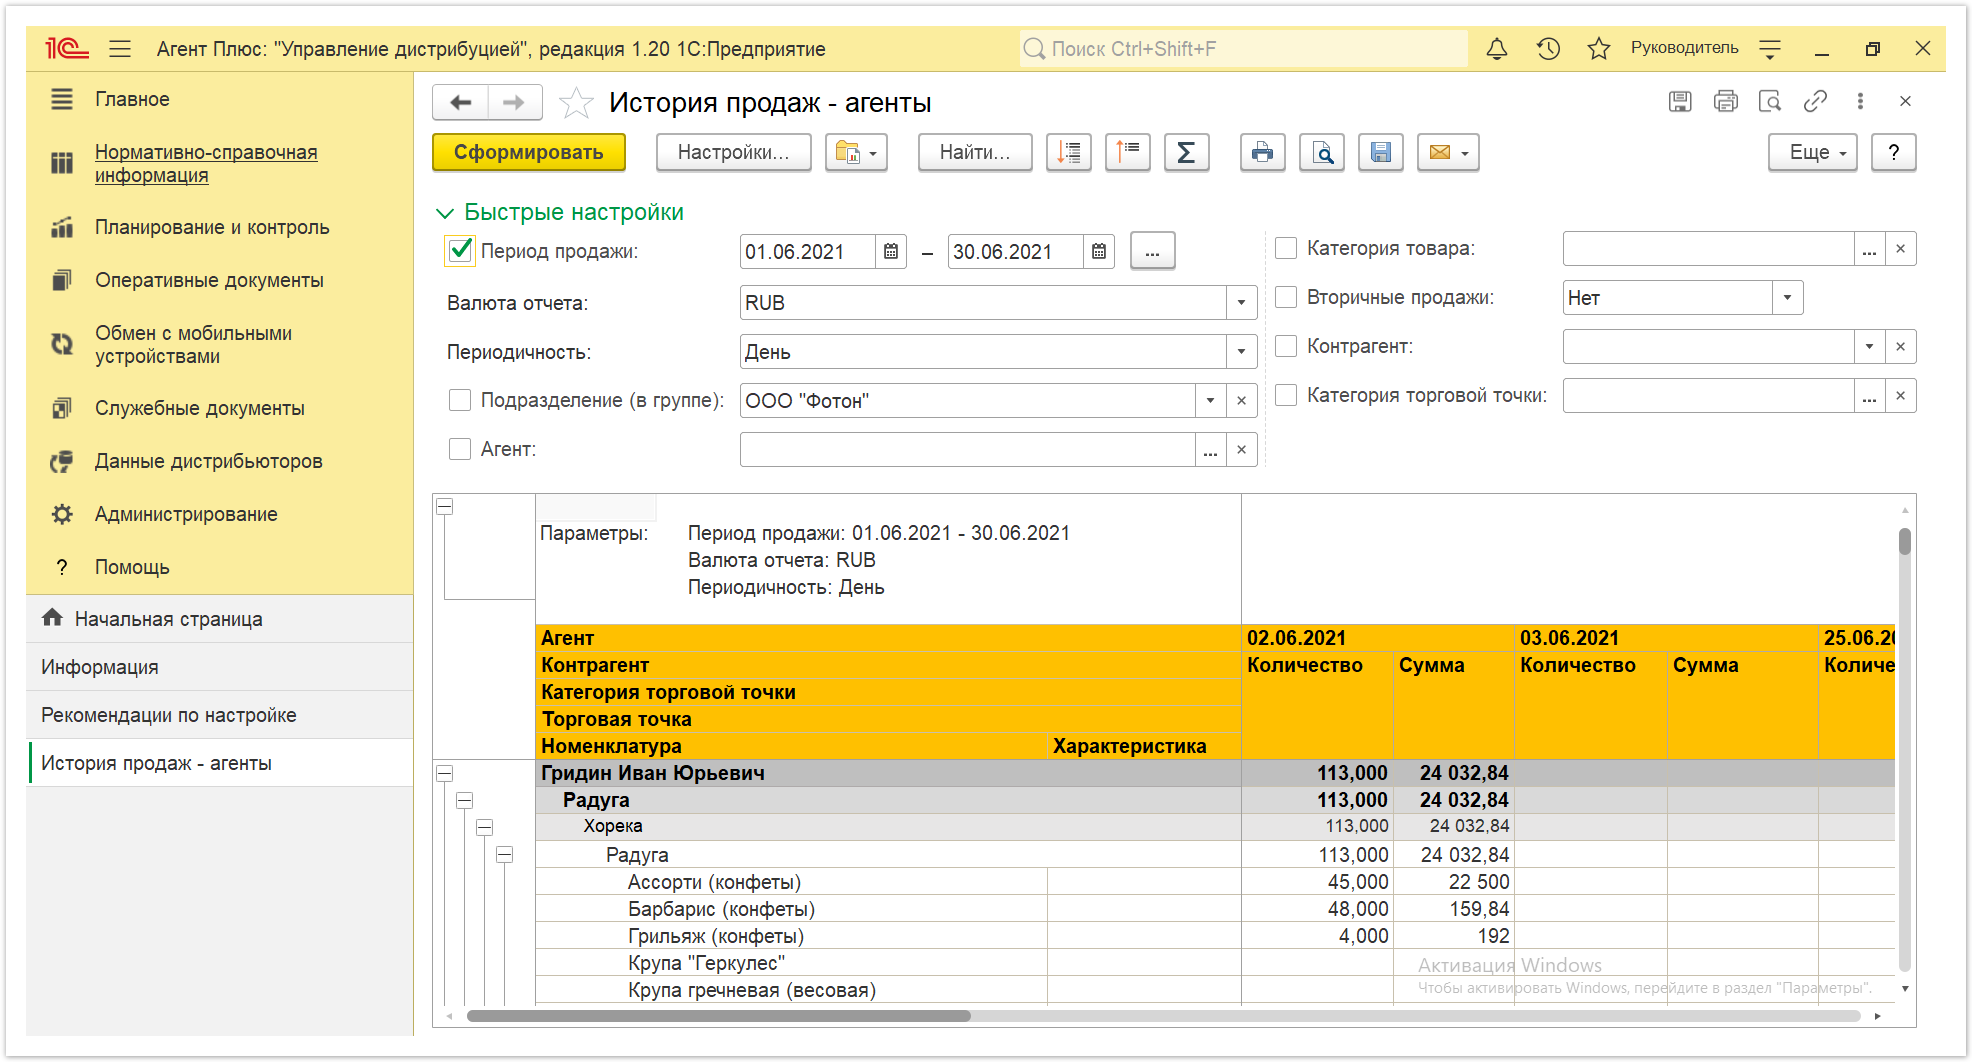Send report by email envelope button
Screen dimensions: 1972x1062
(x=1448, y=153)
